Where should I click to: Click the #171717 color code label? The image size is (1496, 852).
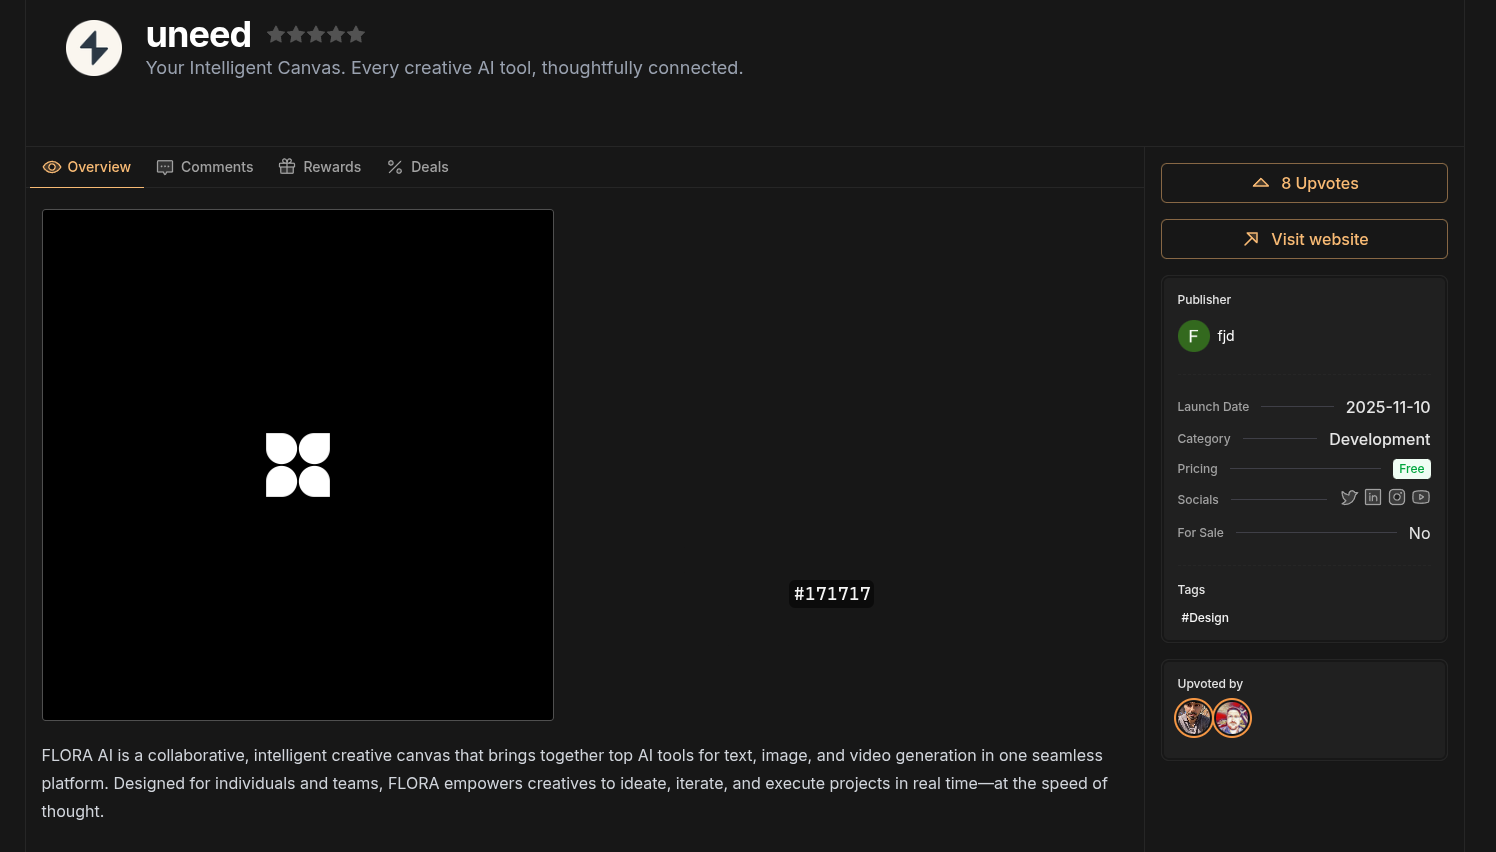click(x=832, y=594)
